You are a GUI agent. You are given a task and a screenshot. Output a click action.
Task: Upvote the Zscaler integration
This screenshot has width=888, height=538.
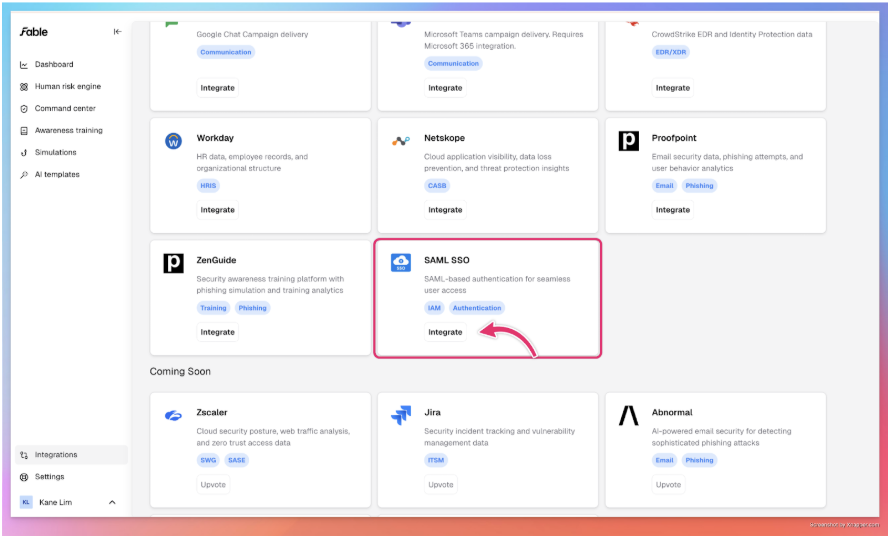[213, 485]
